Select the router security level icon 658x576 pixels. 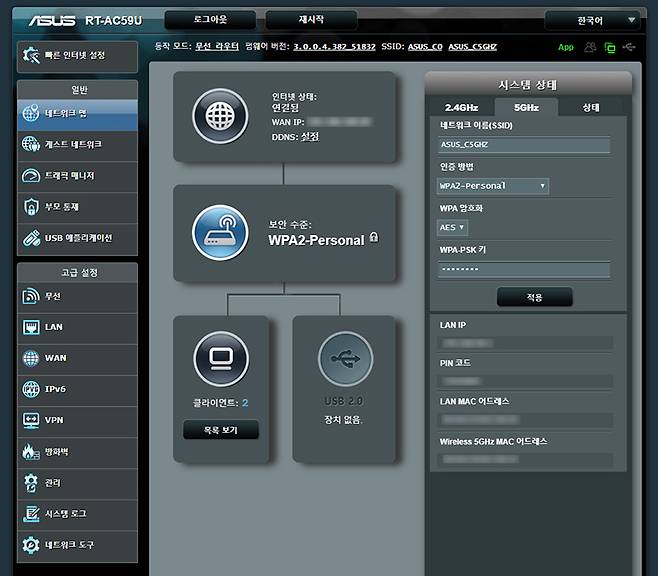[220, 232]
